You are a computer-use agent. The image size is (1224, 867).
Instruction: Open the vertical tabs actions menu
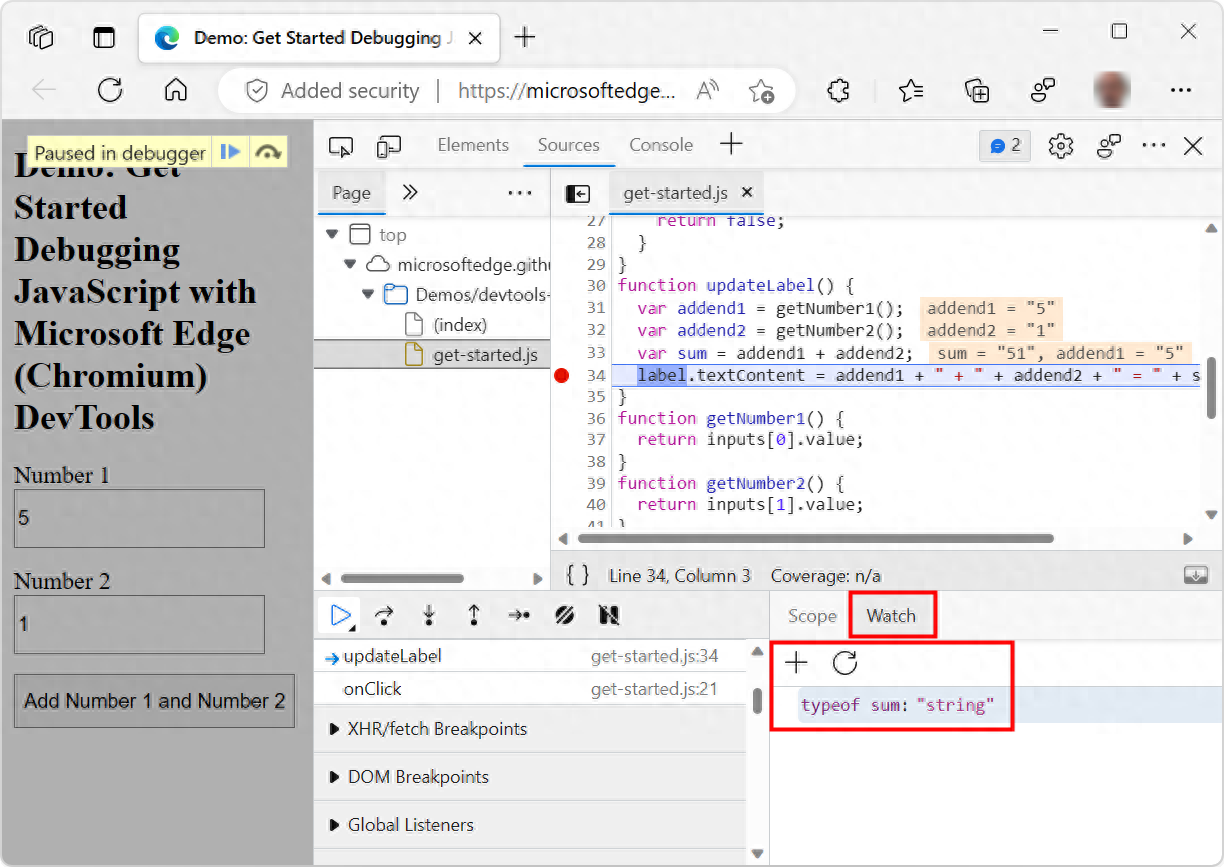(104, 38)
